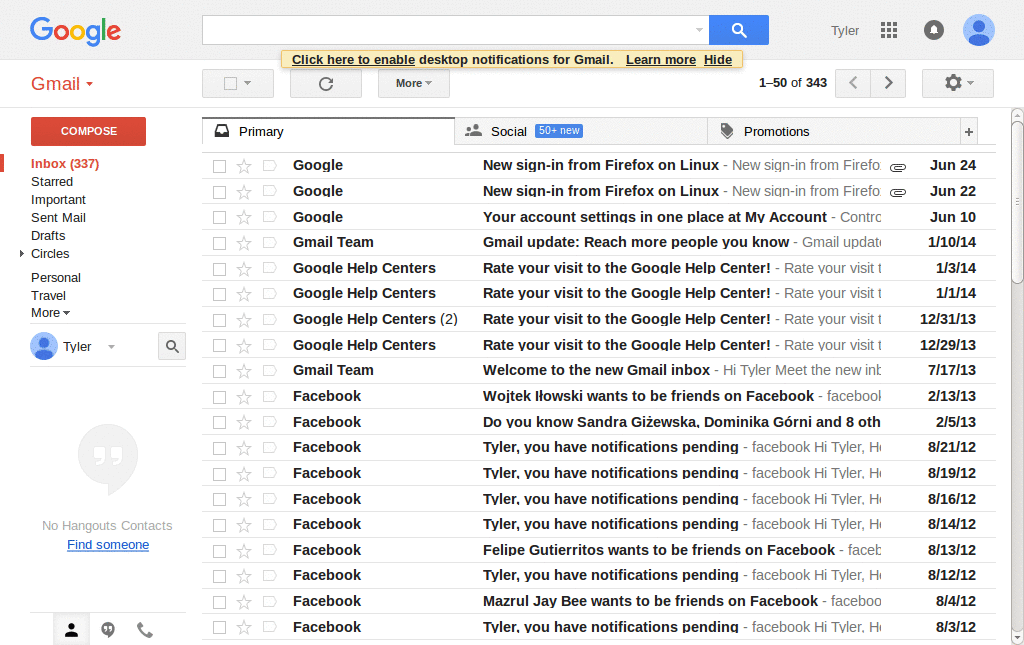Click the Tyler name in top bar
Screen dimensions: 1024x645
844,31
